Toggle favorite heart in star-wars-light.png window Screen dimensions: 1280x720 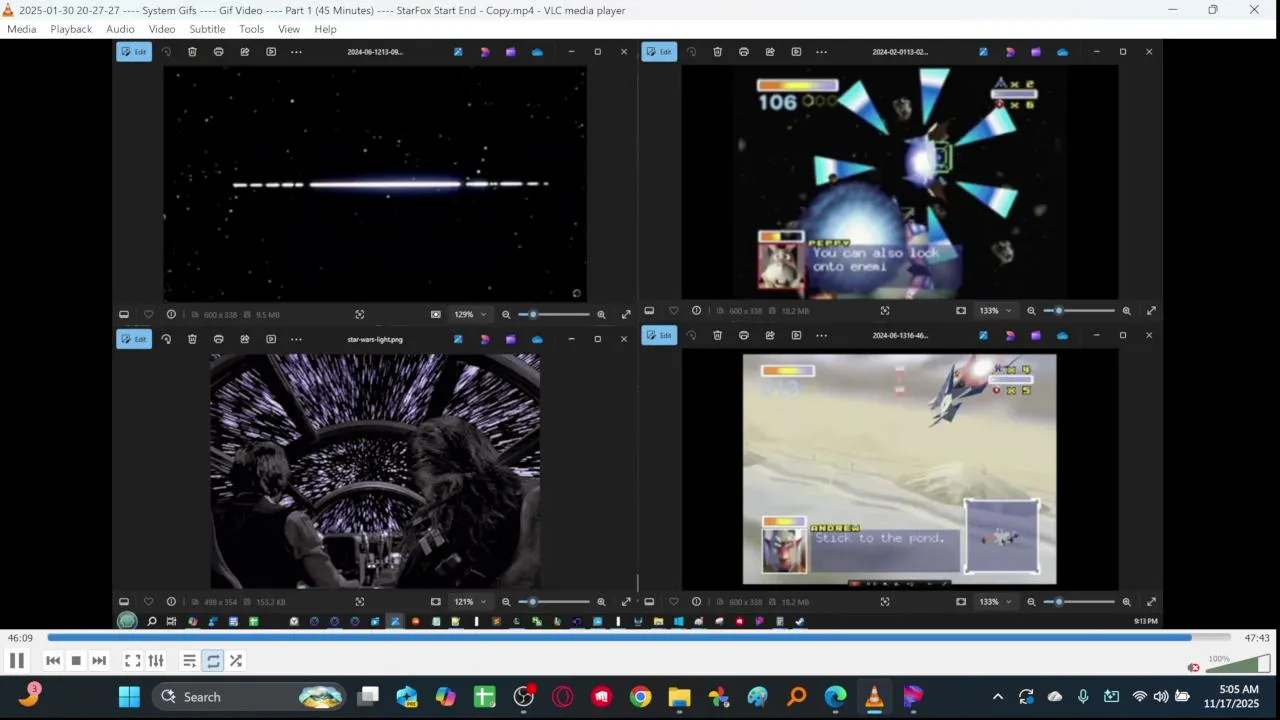click(x=148, y=602)
